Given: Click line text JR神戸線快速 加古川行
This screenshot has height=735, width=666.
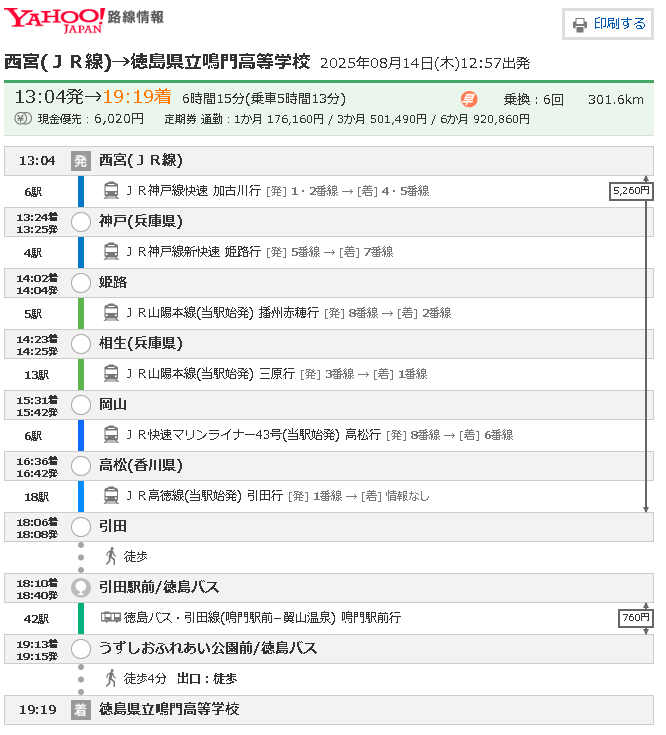Looking at the screenshot, I should [193, 191].
